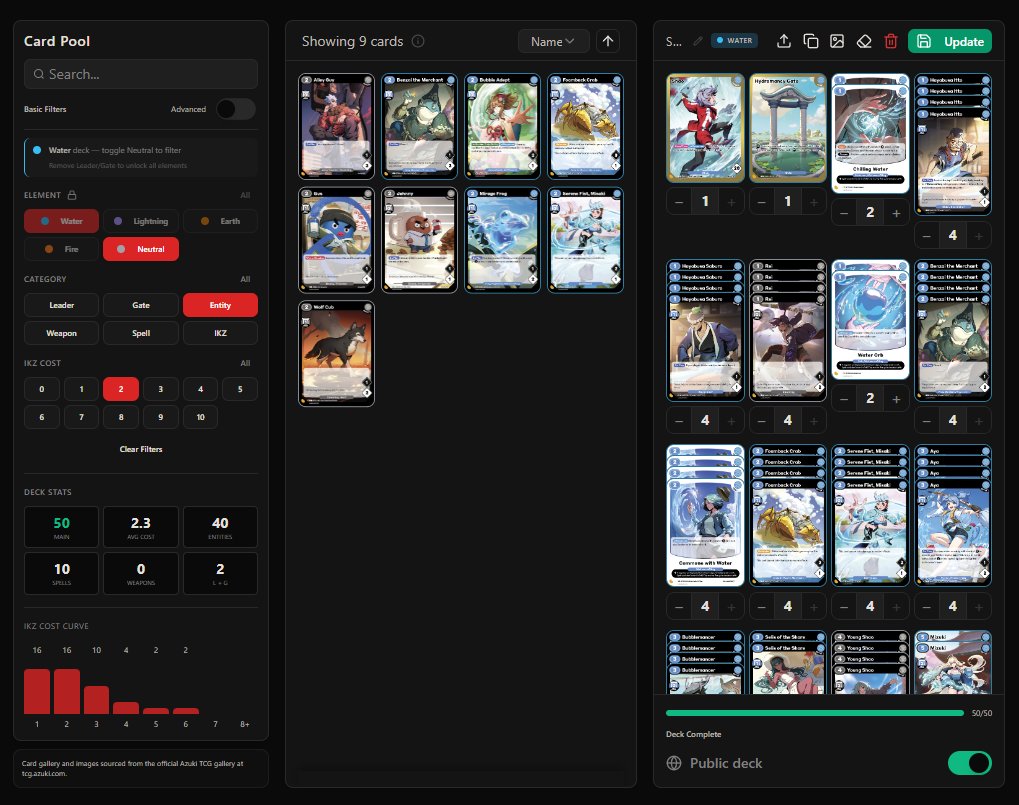Enable the Lightning element filter
Screen dimensions: 1019x805
tap(141, 221)
